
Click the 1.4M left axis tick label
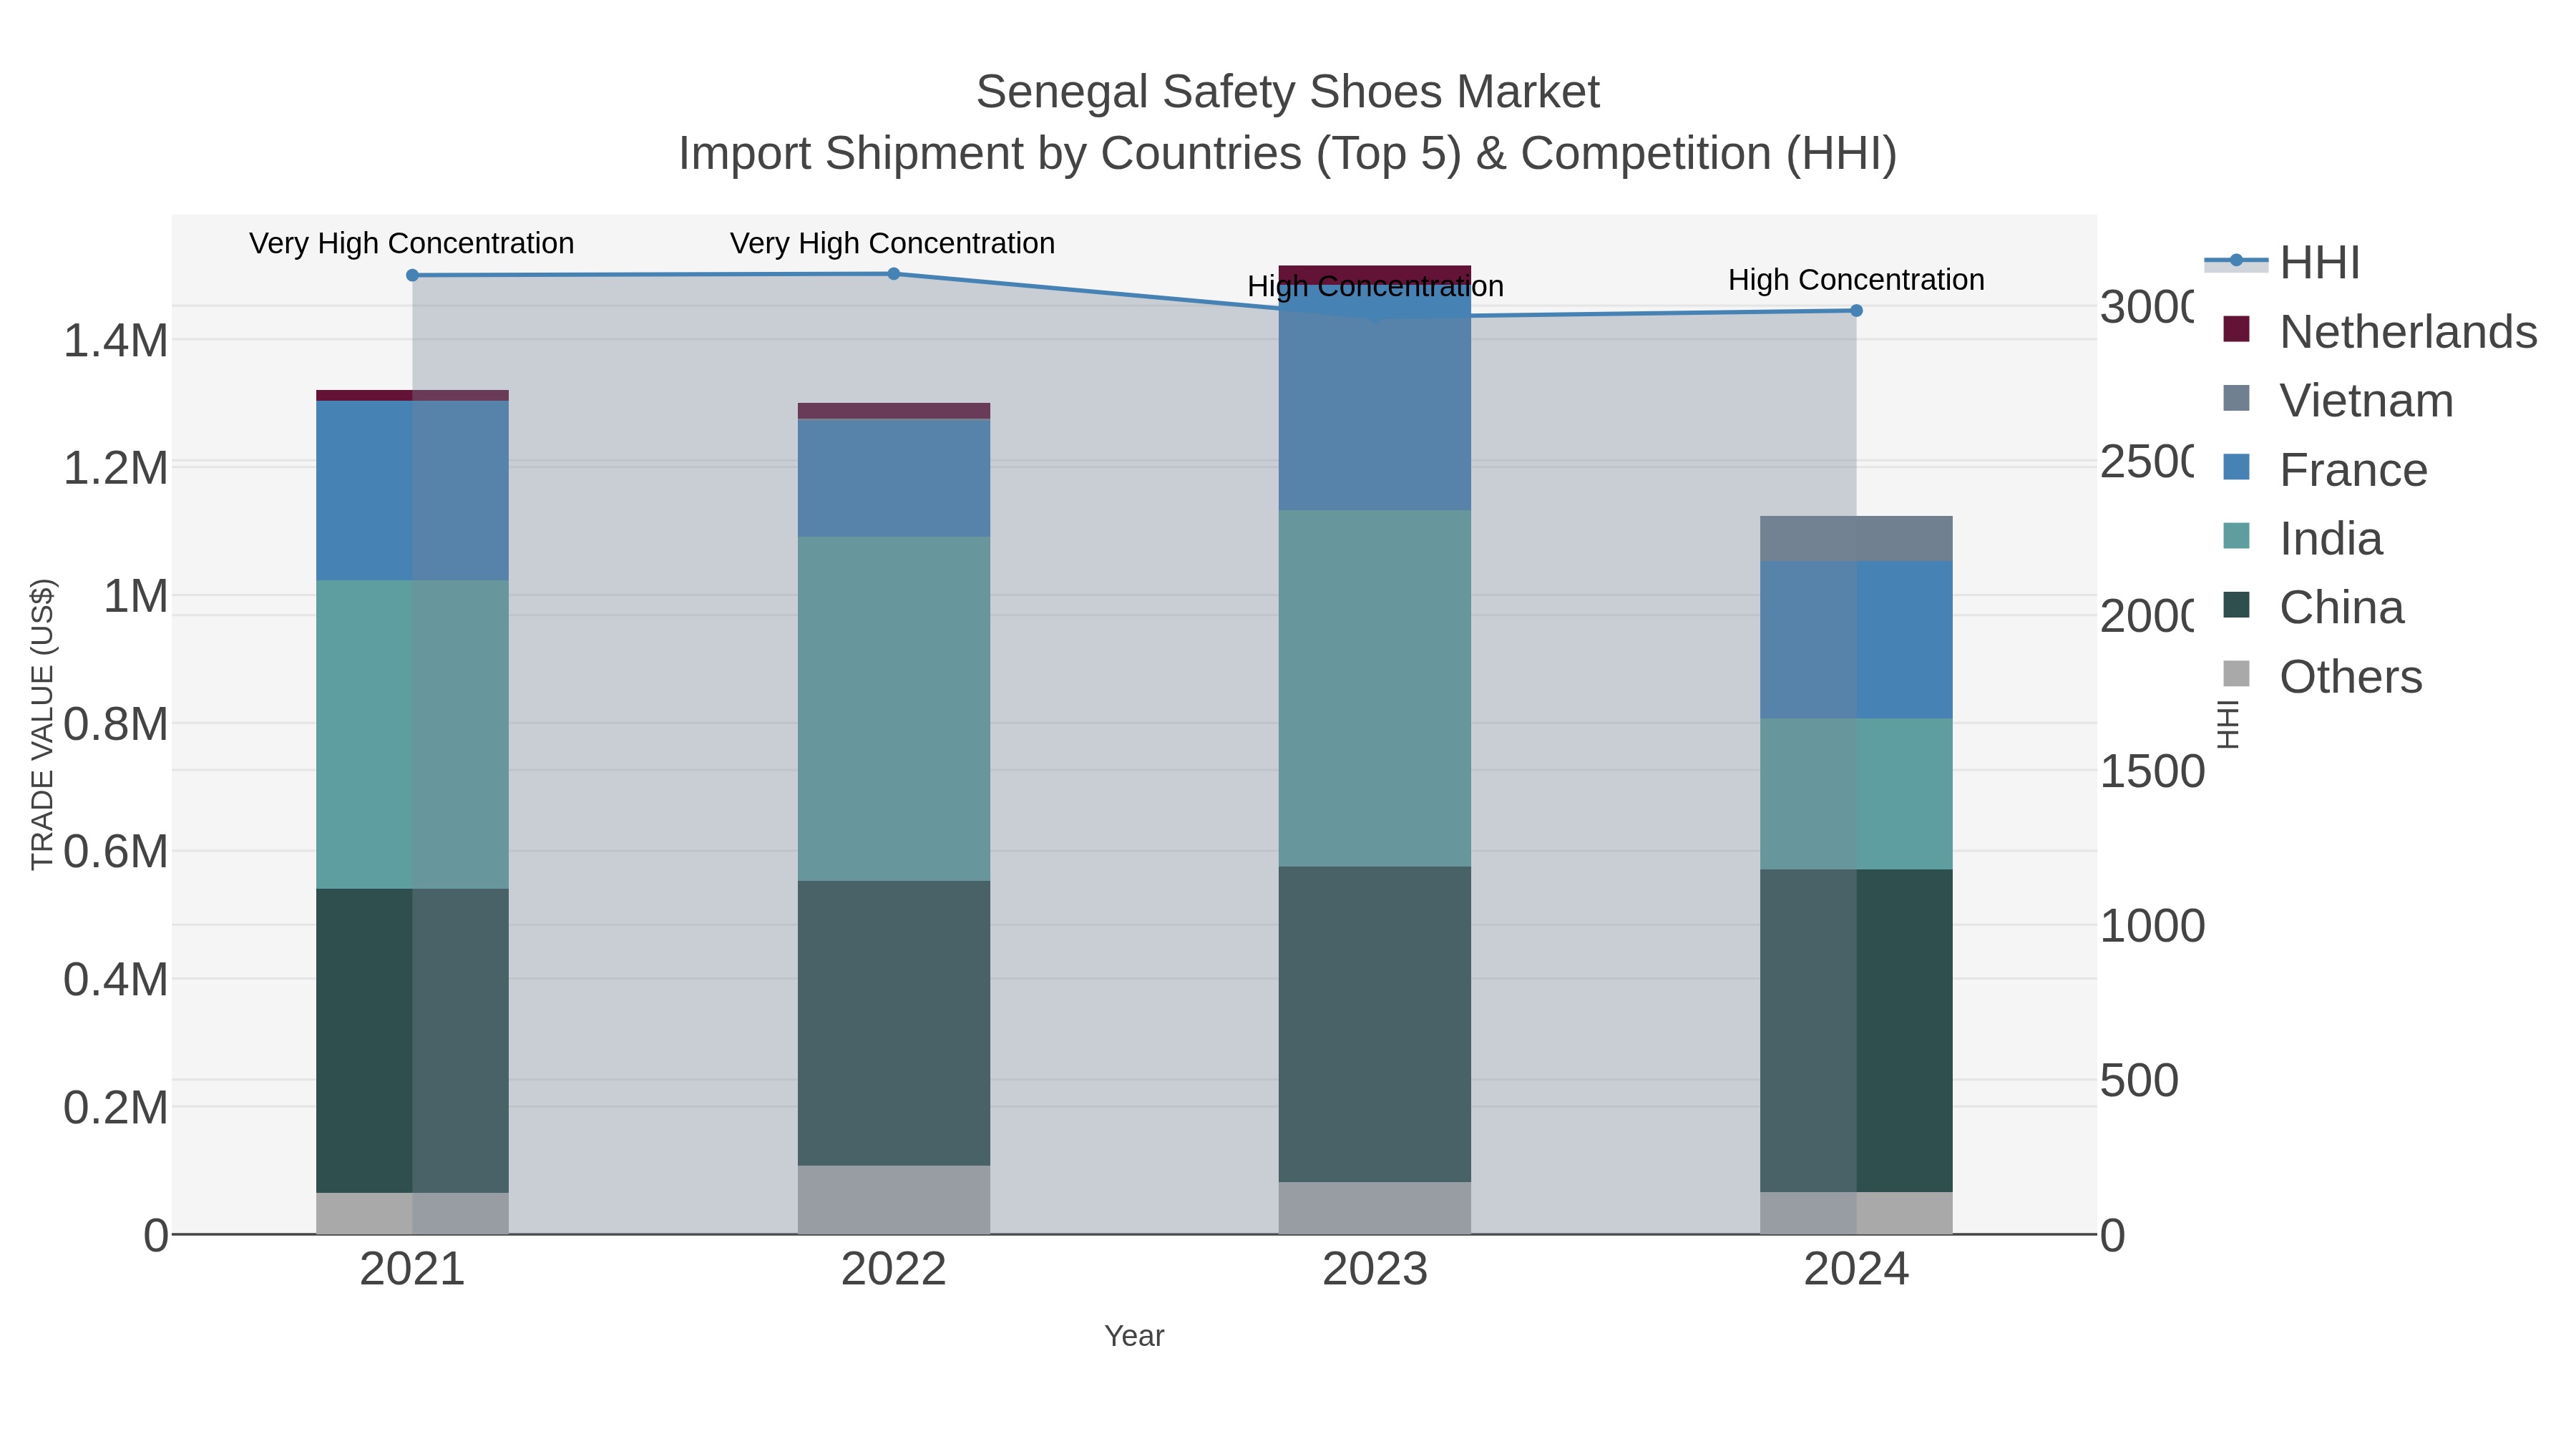(116, 341)
